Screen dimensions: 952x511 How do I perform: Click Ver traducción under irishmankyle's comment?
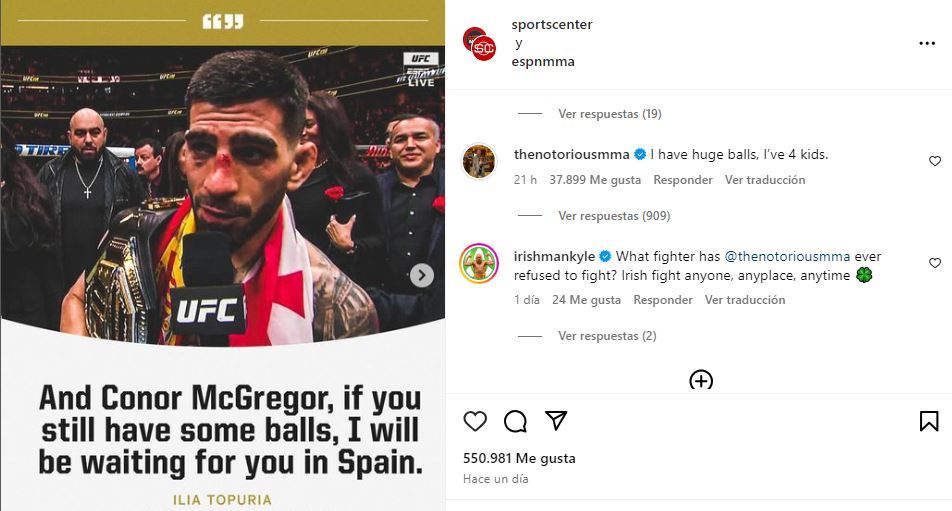tap(744, 300)
